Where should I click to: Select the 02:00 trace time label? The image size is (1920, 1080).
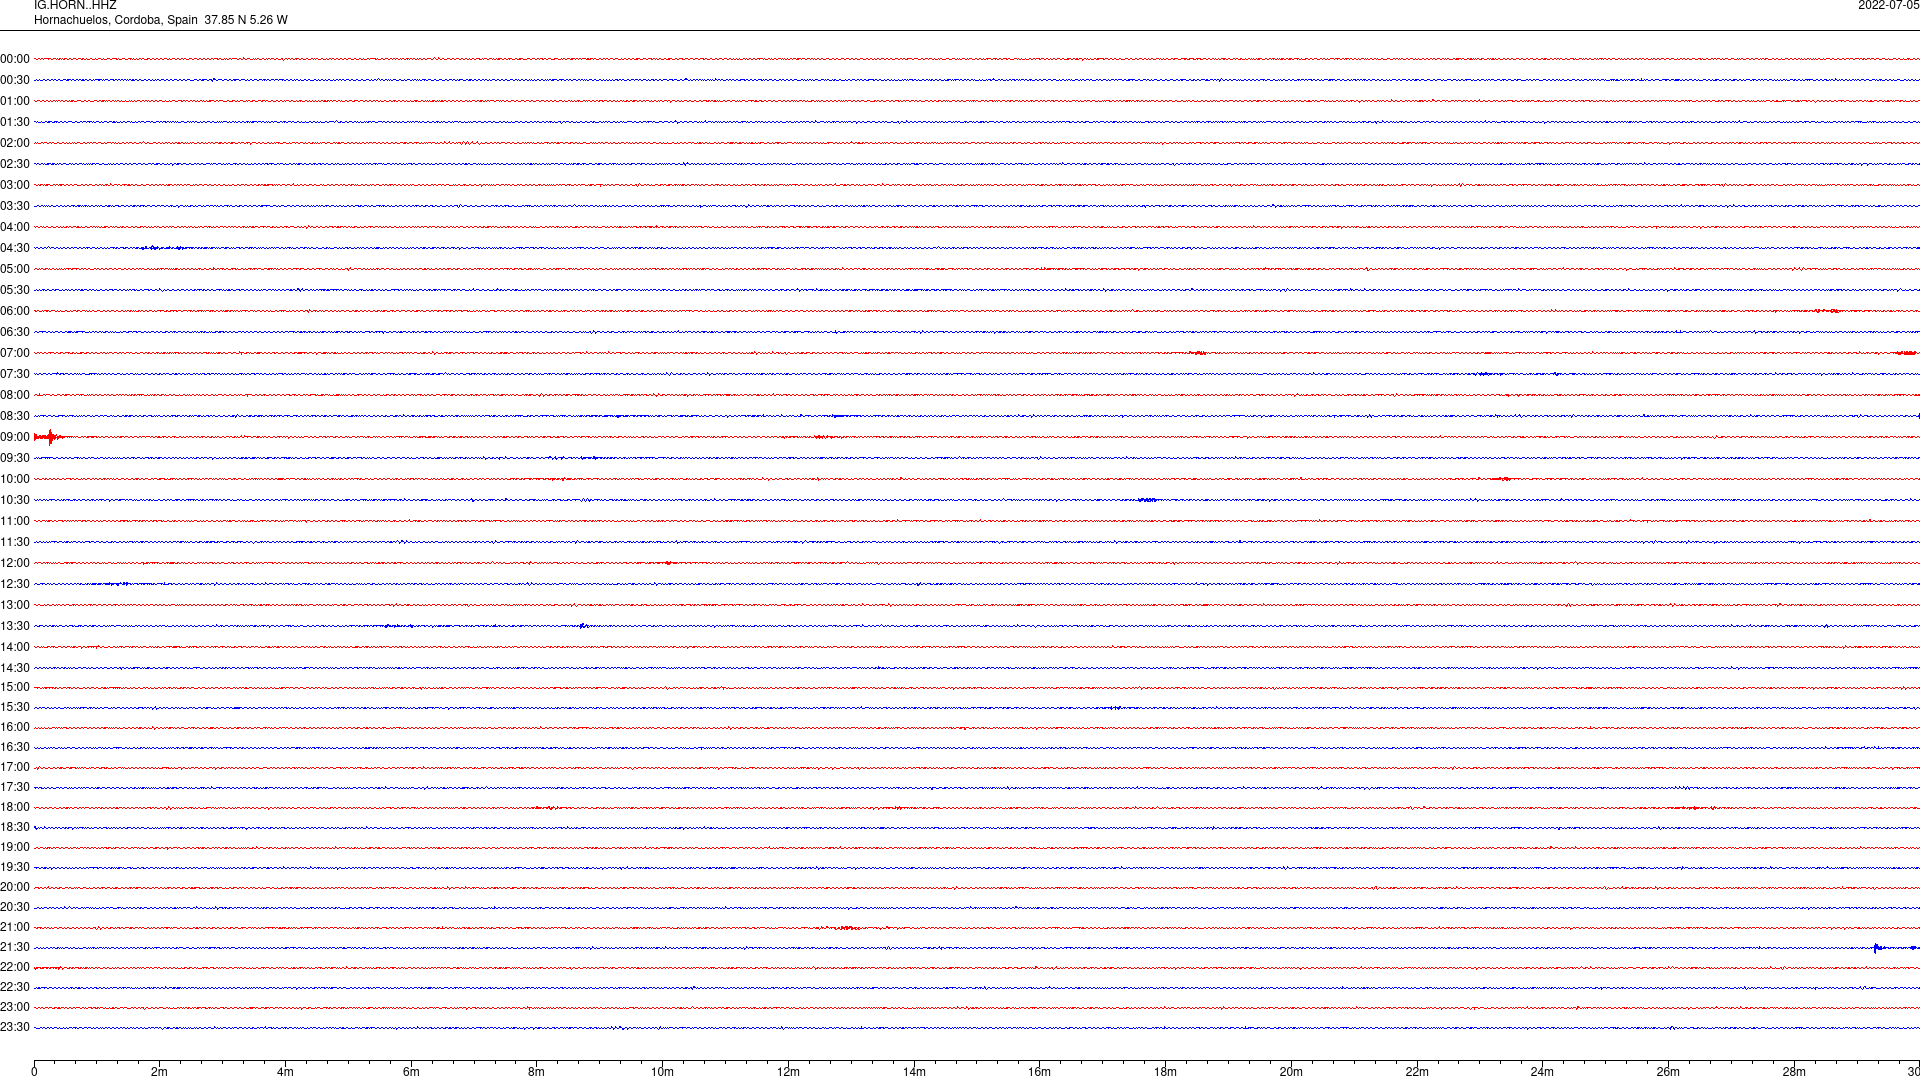click(x=15, y=143)
